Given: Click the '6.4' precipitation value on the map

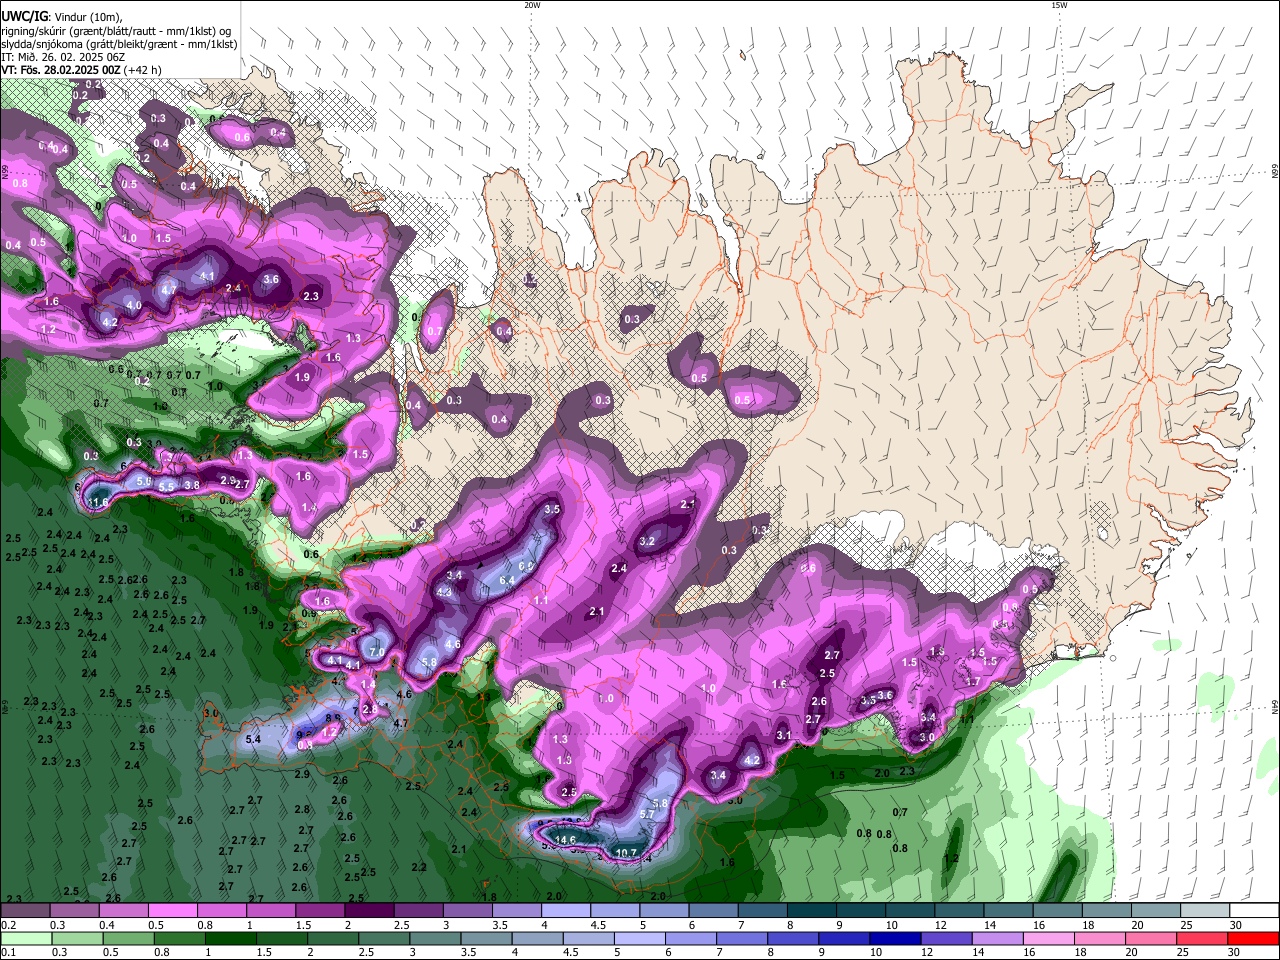Looking at the screenshot, I should click(506, 580).
